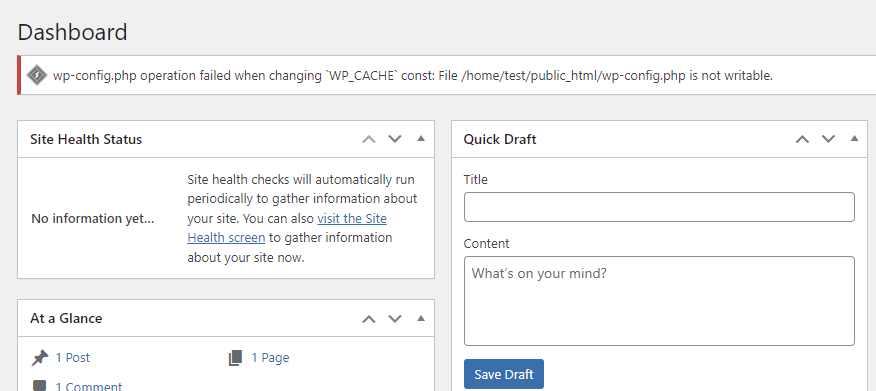Select the wp-config.php not writable error text

pos(413,75)
